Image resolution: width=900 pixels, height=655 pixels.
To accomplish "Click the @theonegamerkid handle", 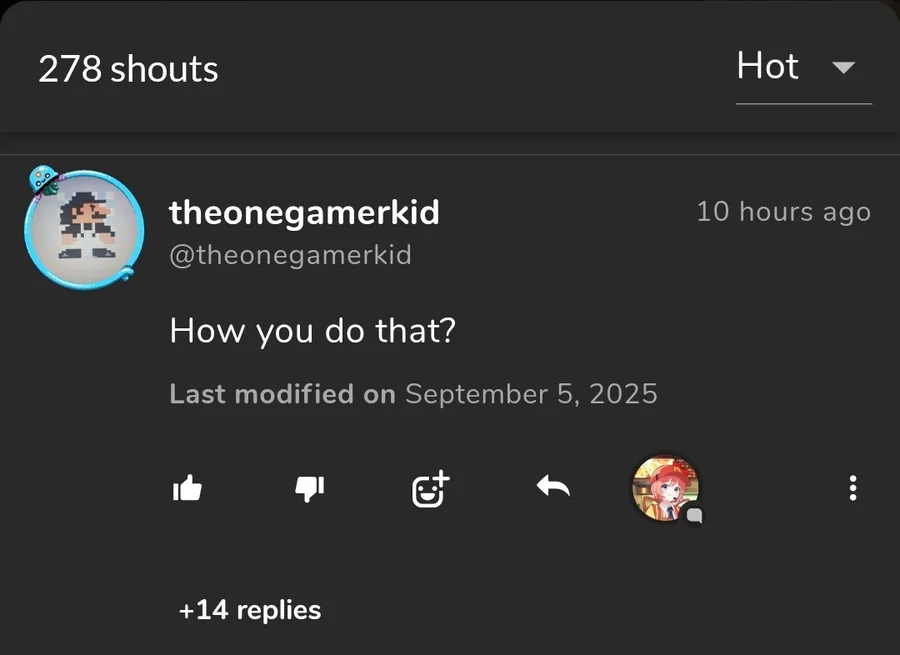I will click(x=290, y=254).
